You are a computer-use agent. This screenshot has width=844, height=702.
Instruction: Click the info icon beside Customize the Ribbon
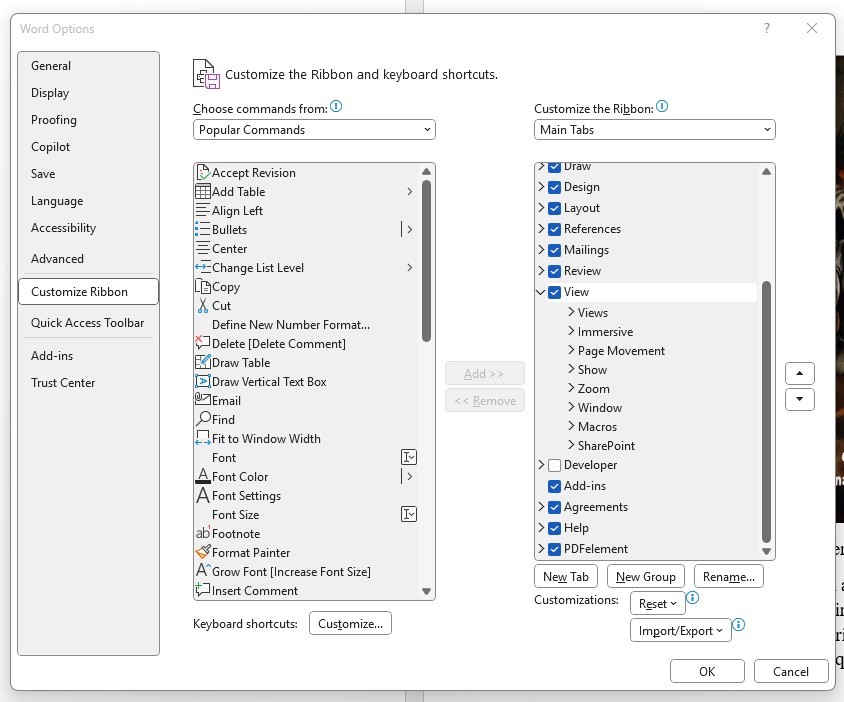click(x=662, y=107)
